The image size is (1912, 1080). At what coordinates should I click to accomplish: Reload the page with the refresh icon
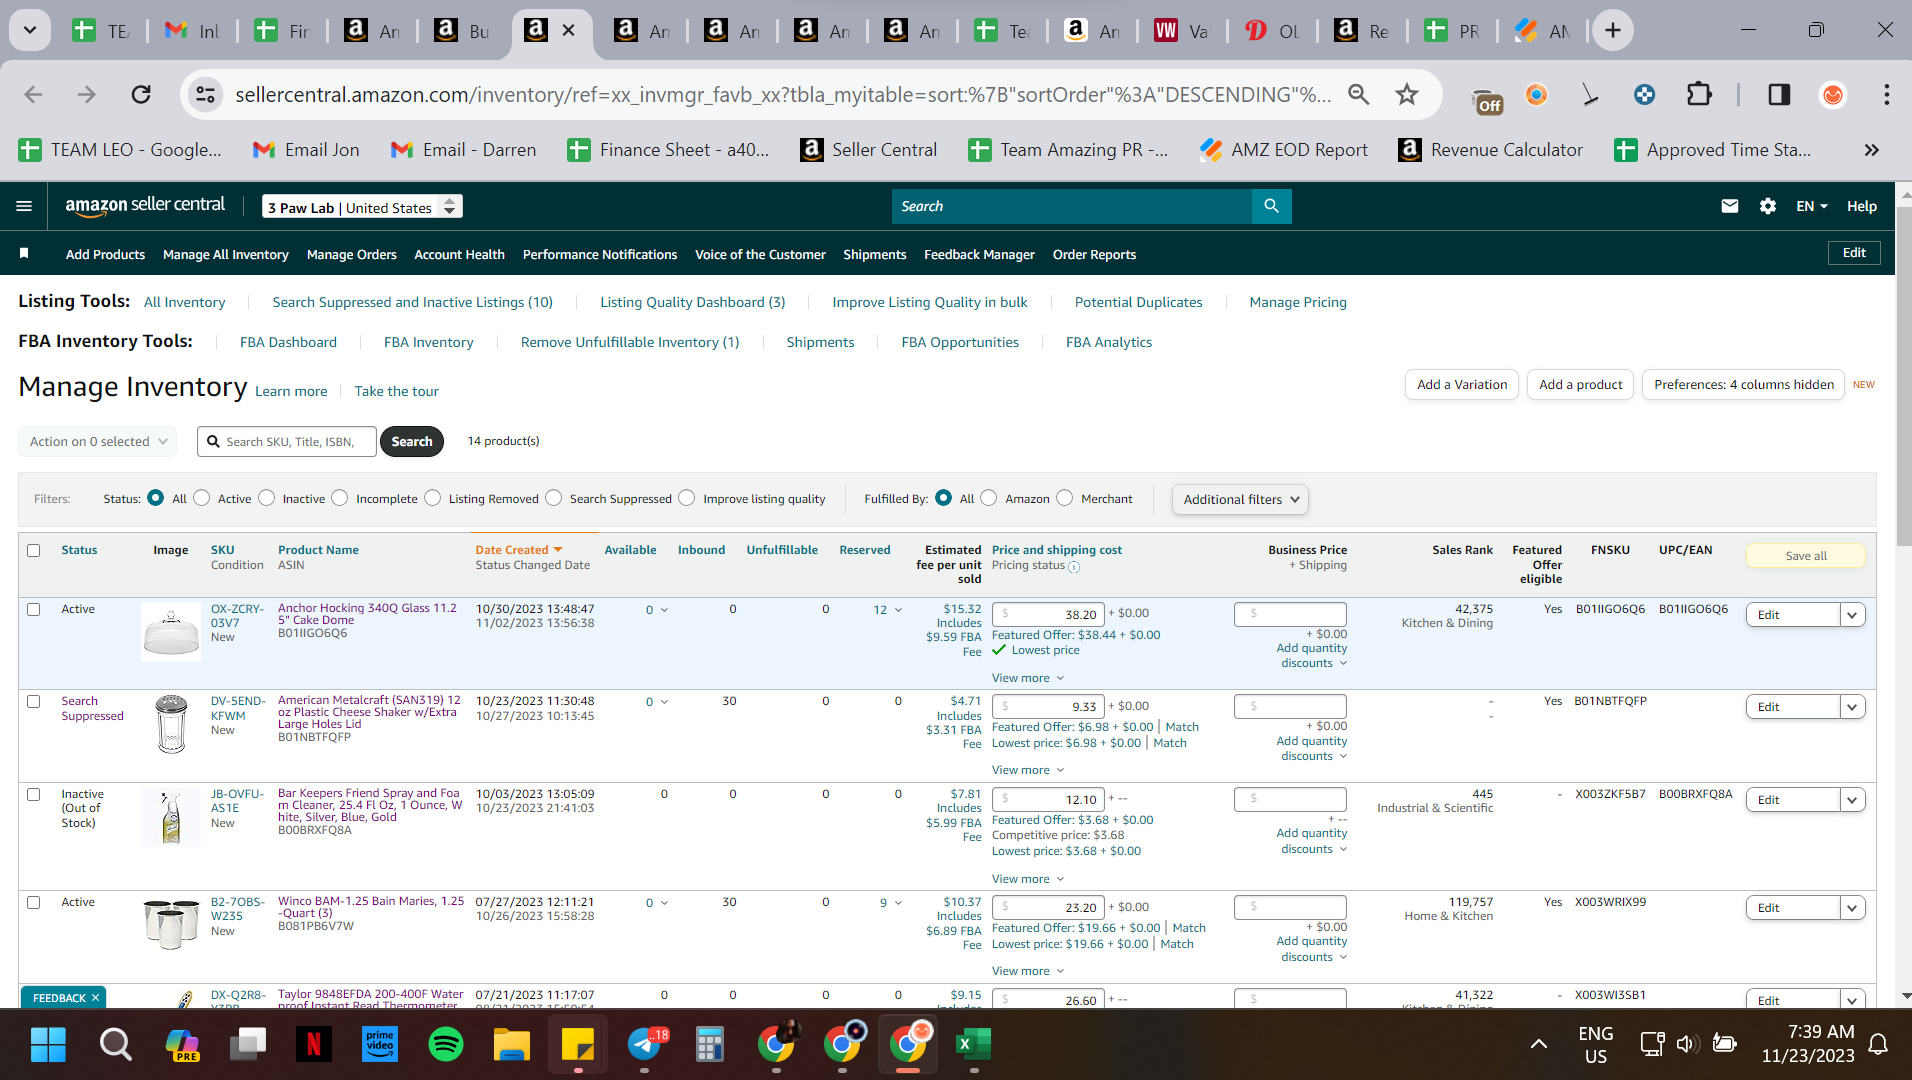click(141, 94)
